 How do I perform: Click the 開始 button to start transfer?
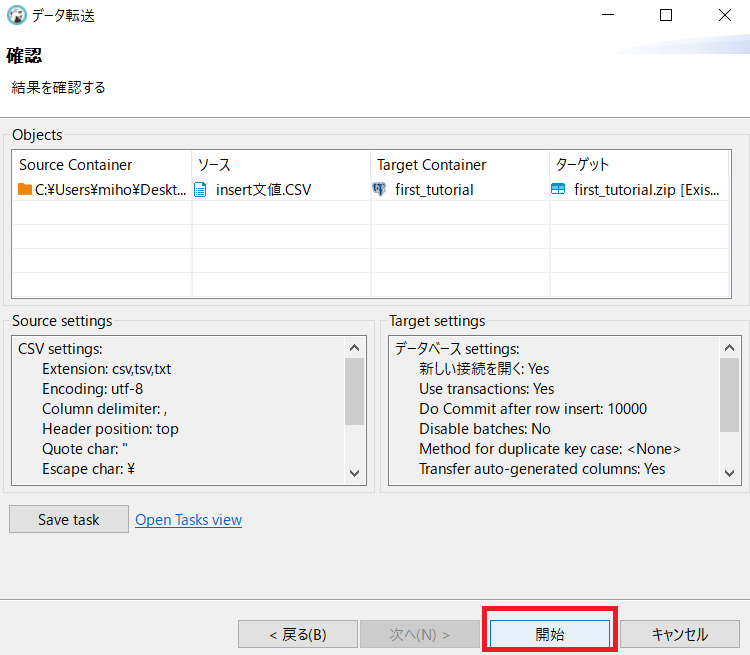(550, 634)
